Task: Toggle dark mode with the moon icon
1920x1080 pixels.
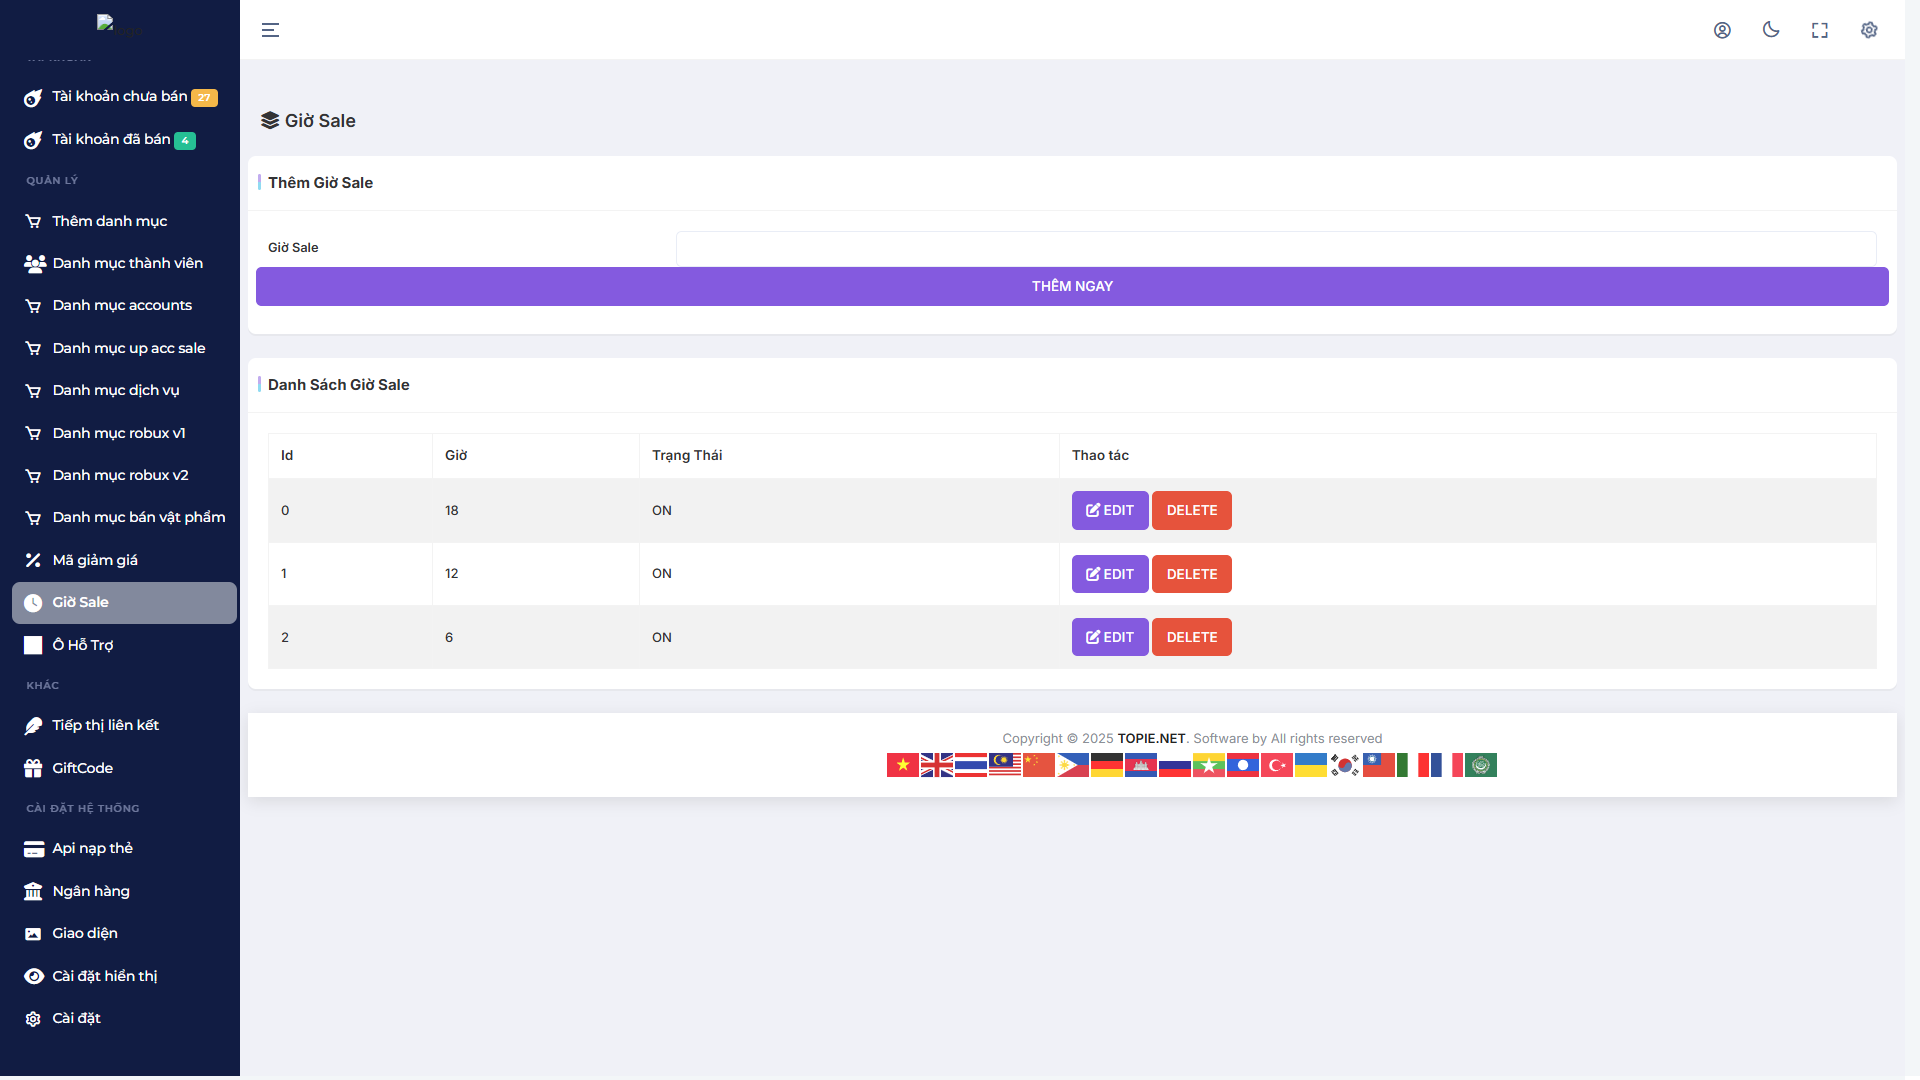Action: [1771, 30]
